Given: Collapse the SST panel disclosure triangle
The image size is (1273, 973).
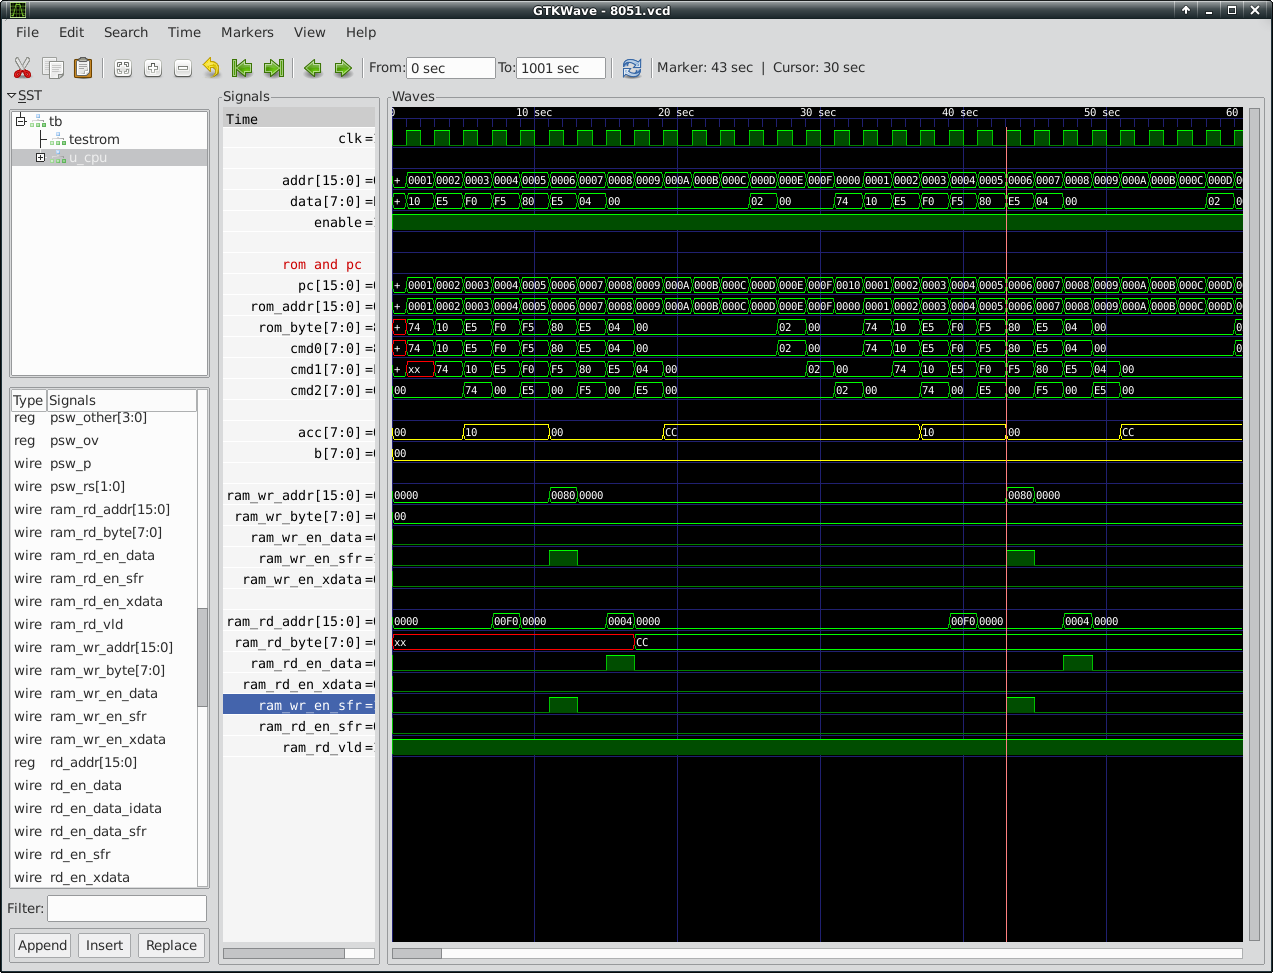Looking at the screenshot, I should coord(12,96).
